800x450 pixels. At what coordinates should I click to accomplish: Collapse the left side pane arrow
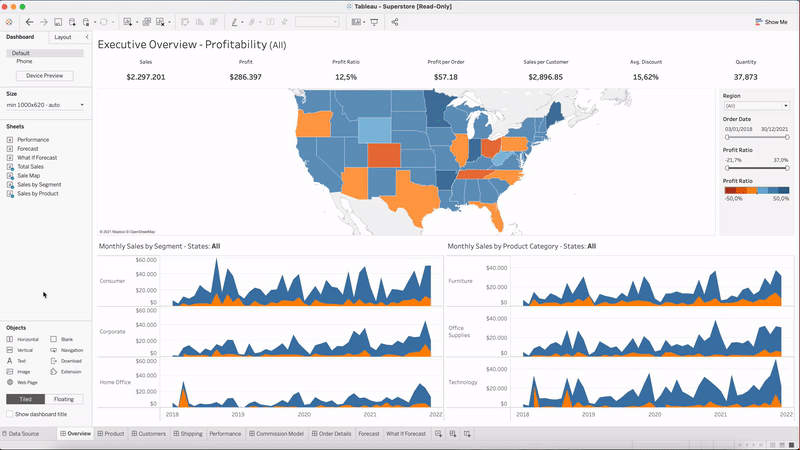87,37
